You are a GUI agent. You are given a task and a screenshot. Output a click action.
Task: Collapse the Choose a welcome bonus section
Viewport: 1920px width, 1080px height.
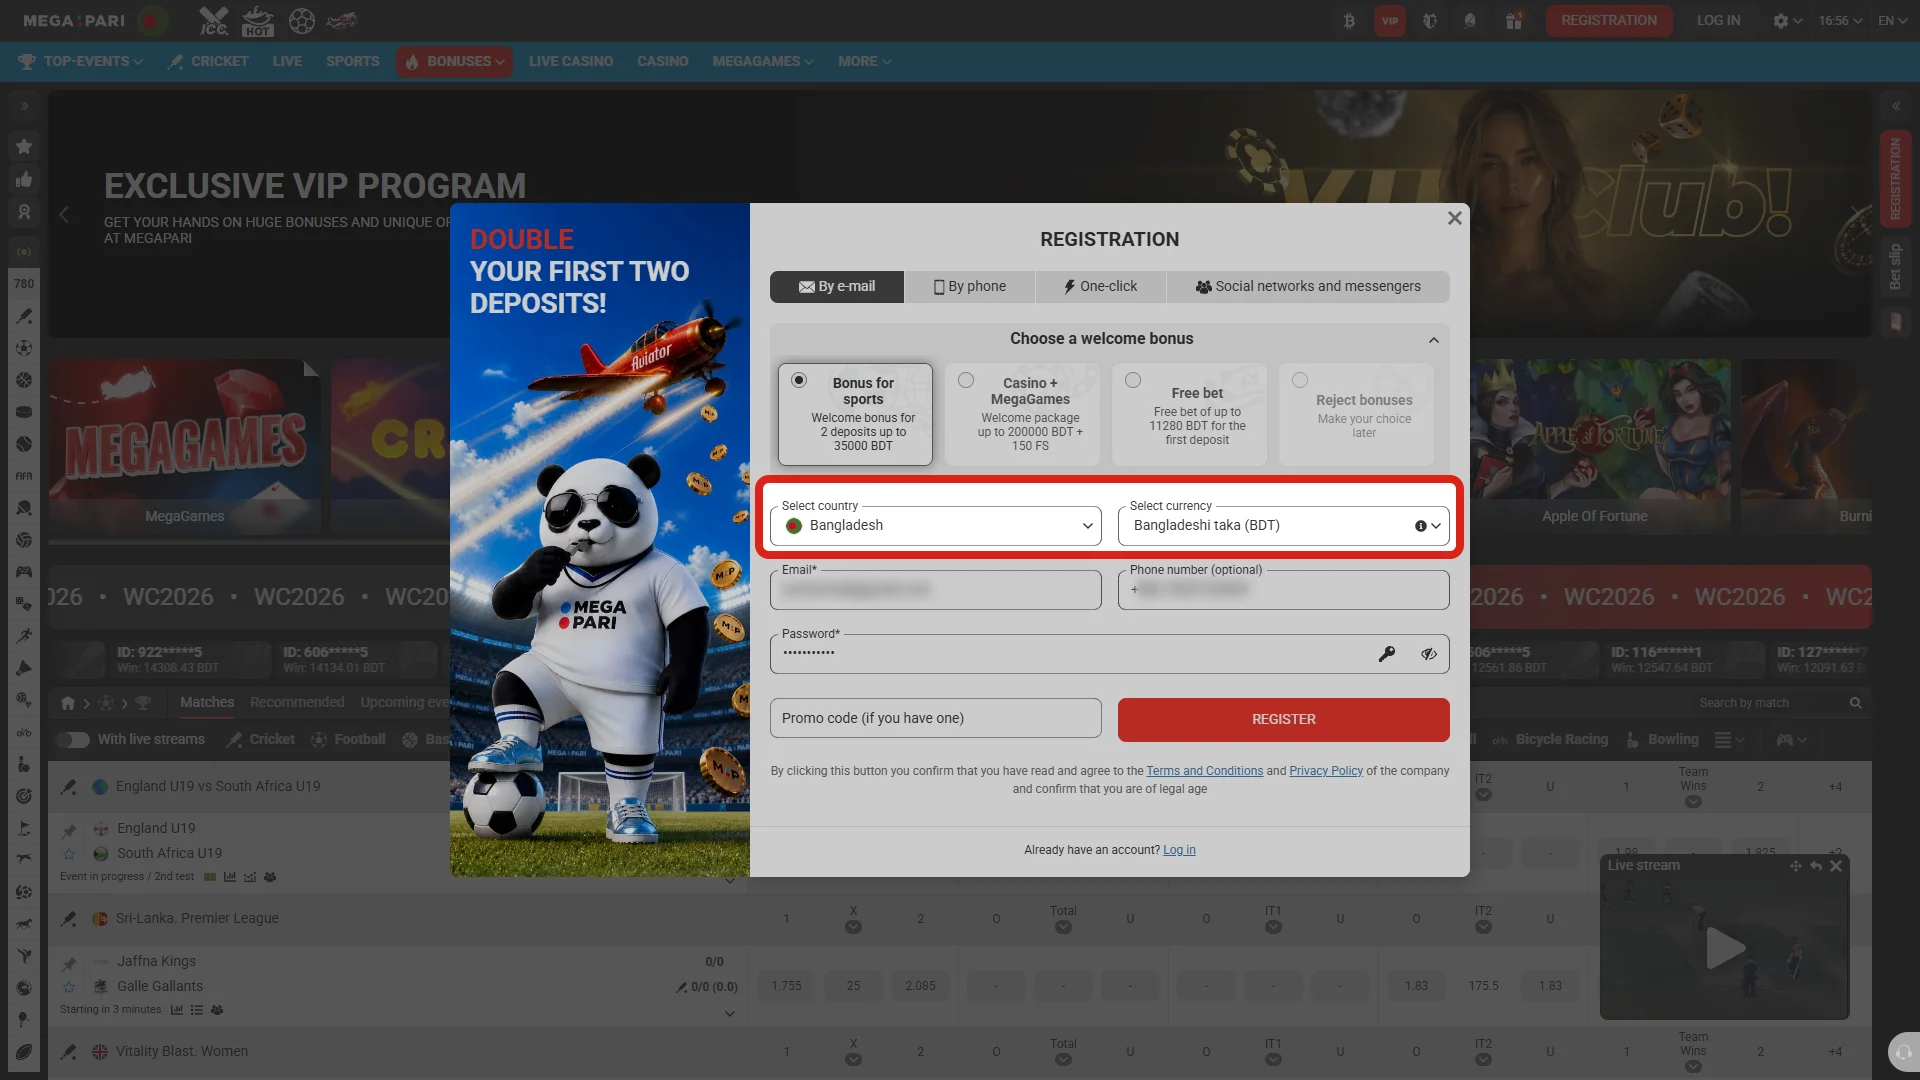[x=1434, y=340]
